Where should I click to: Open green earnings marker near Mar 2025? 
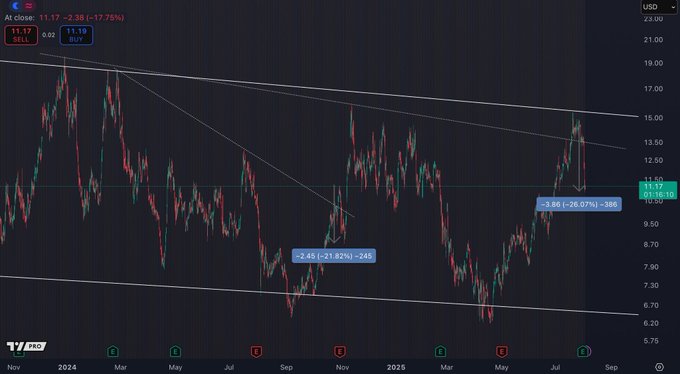coord(440,351)
